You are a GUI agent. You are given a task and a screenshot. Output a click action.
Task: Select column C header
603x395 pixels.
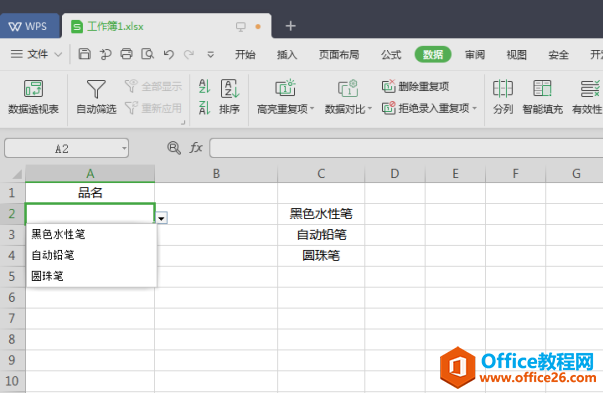pyautogui.click(x=321, y=173)
